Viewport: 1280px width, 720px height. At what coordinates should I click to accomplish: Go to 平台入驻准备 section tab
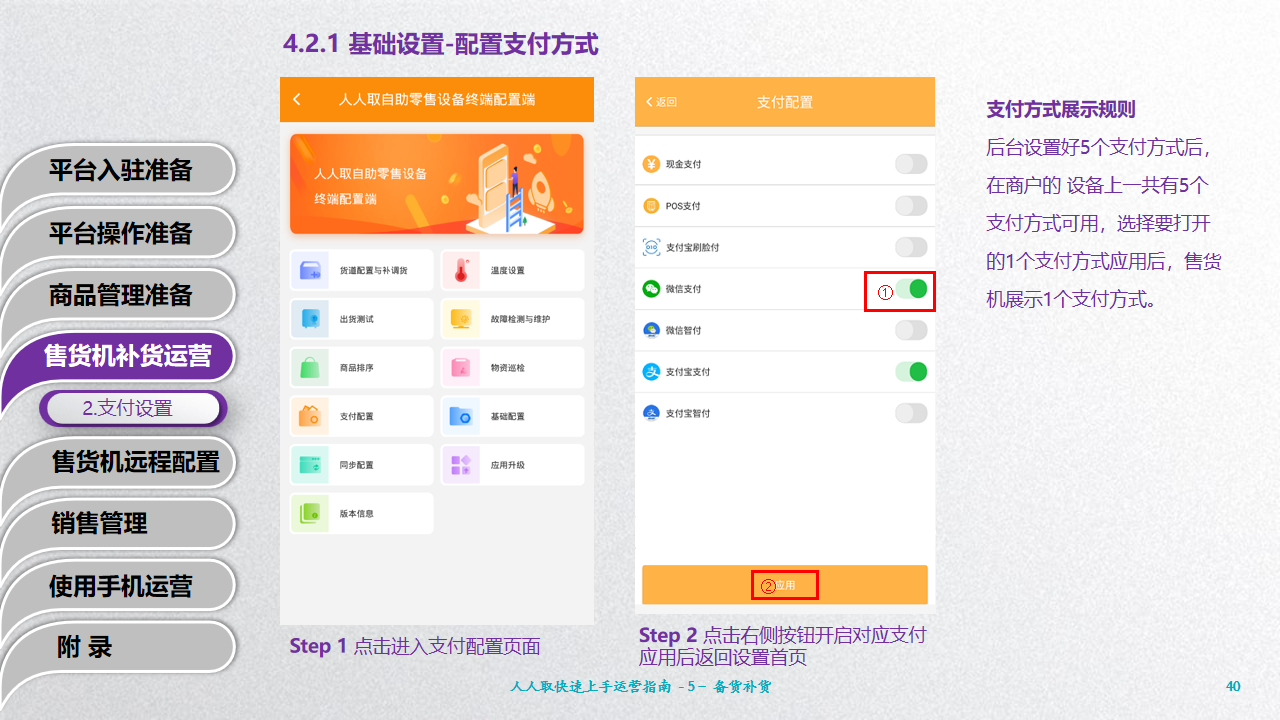point(120,170)
